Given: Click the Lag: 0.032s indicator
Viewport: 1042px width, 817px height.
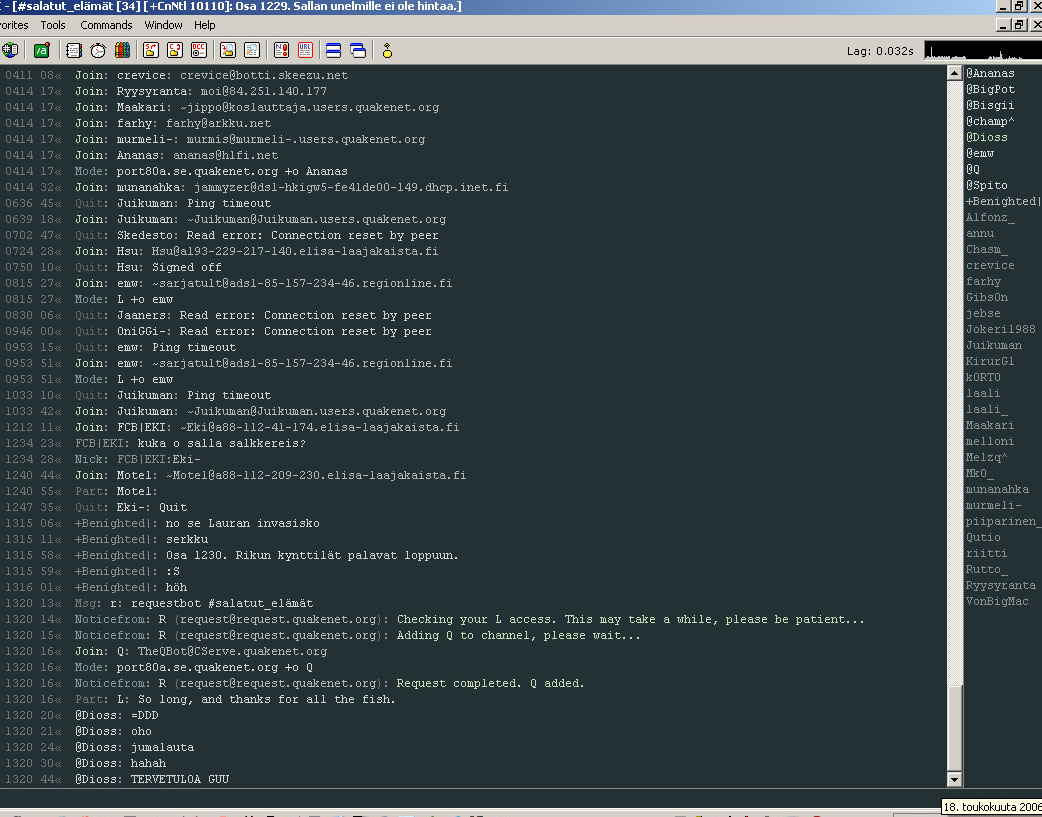Looking at the screenshot, I should [x=880, y=51].
